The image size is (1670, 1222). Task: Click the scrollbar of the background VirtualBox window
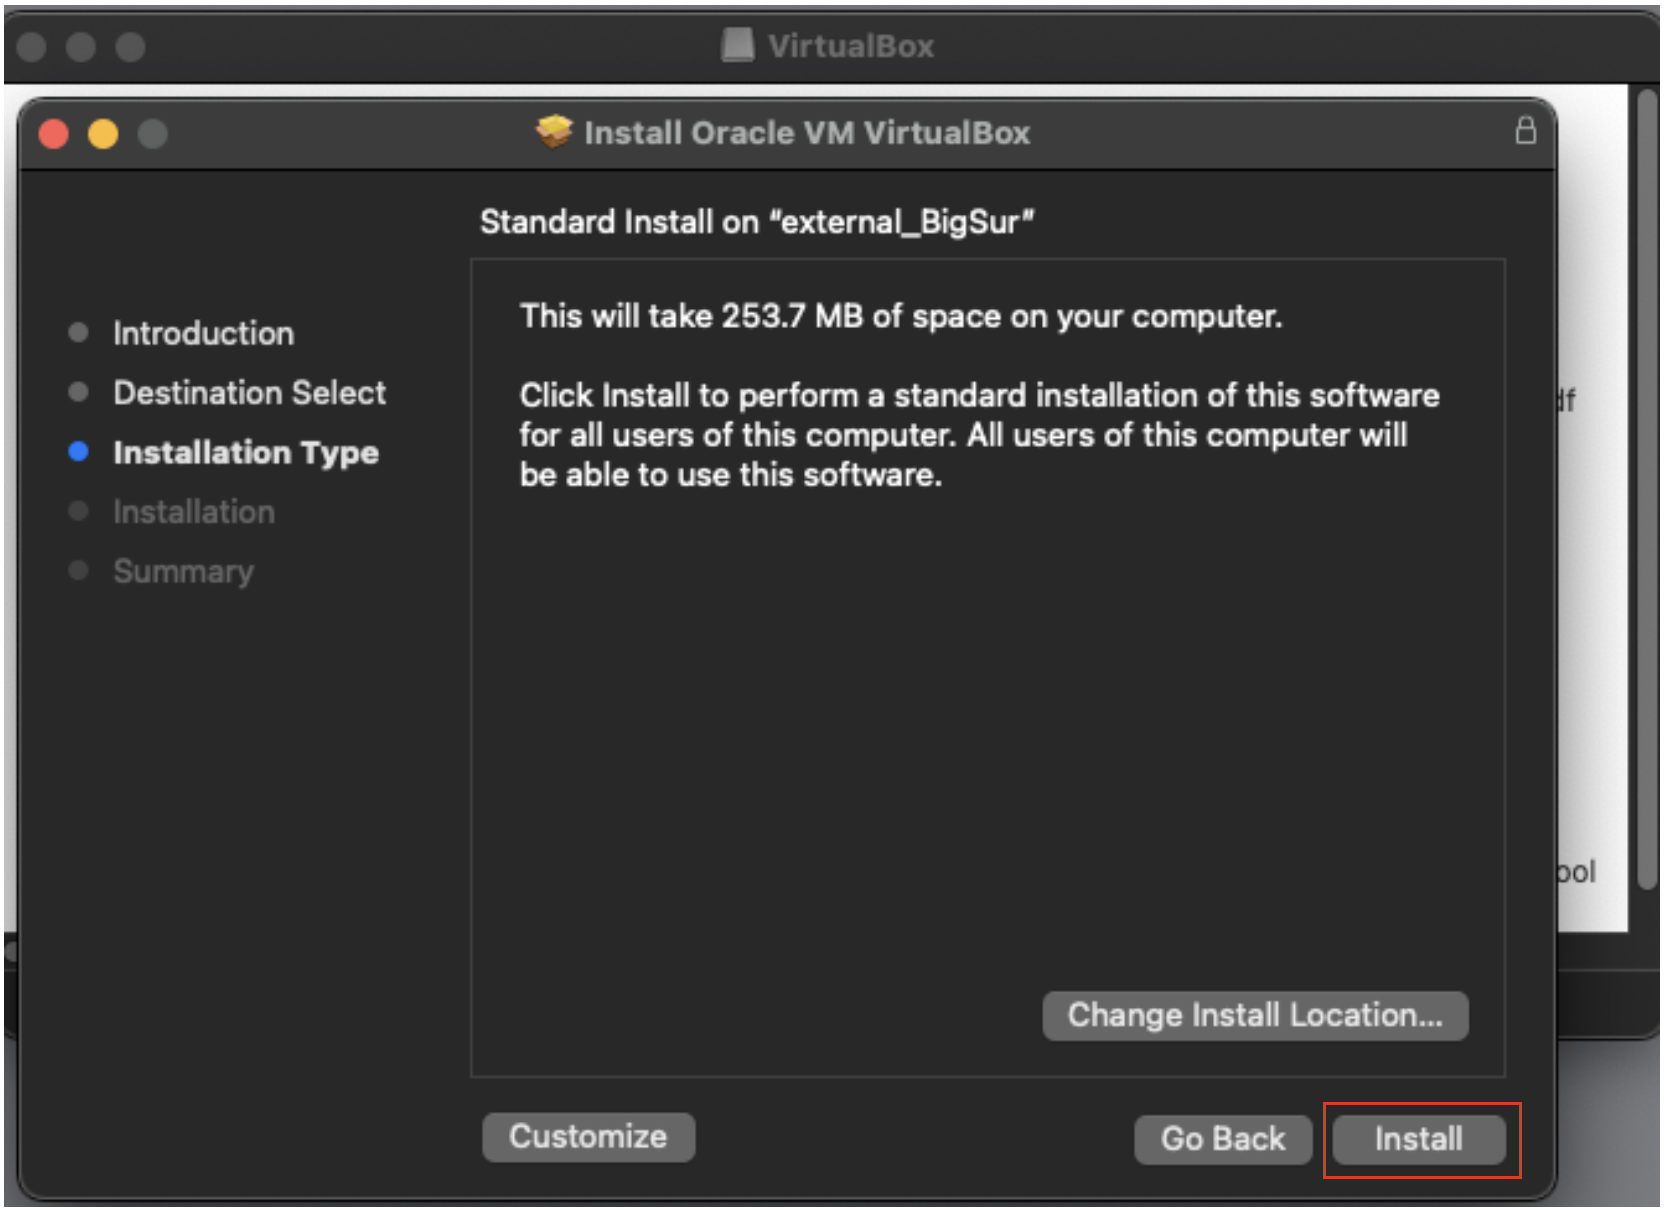pos(1648,490)
